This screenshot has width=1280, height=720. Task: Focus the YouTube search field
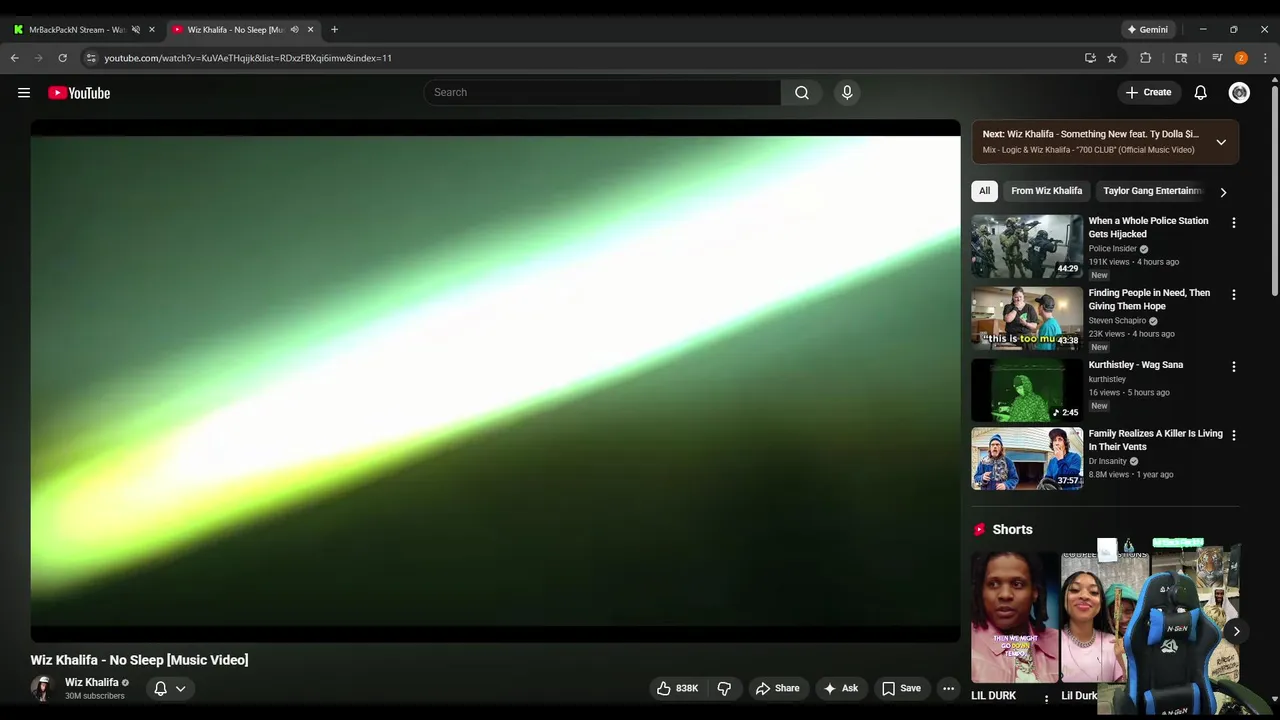click(602, 93)
